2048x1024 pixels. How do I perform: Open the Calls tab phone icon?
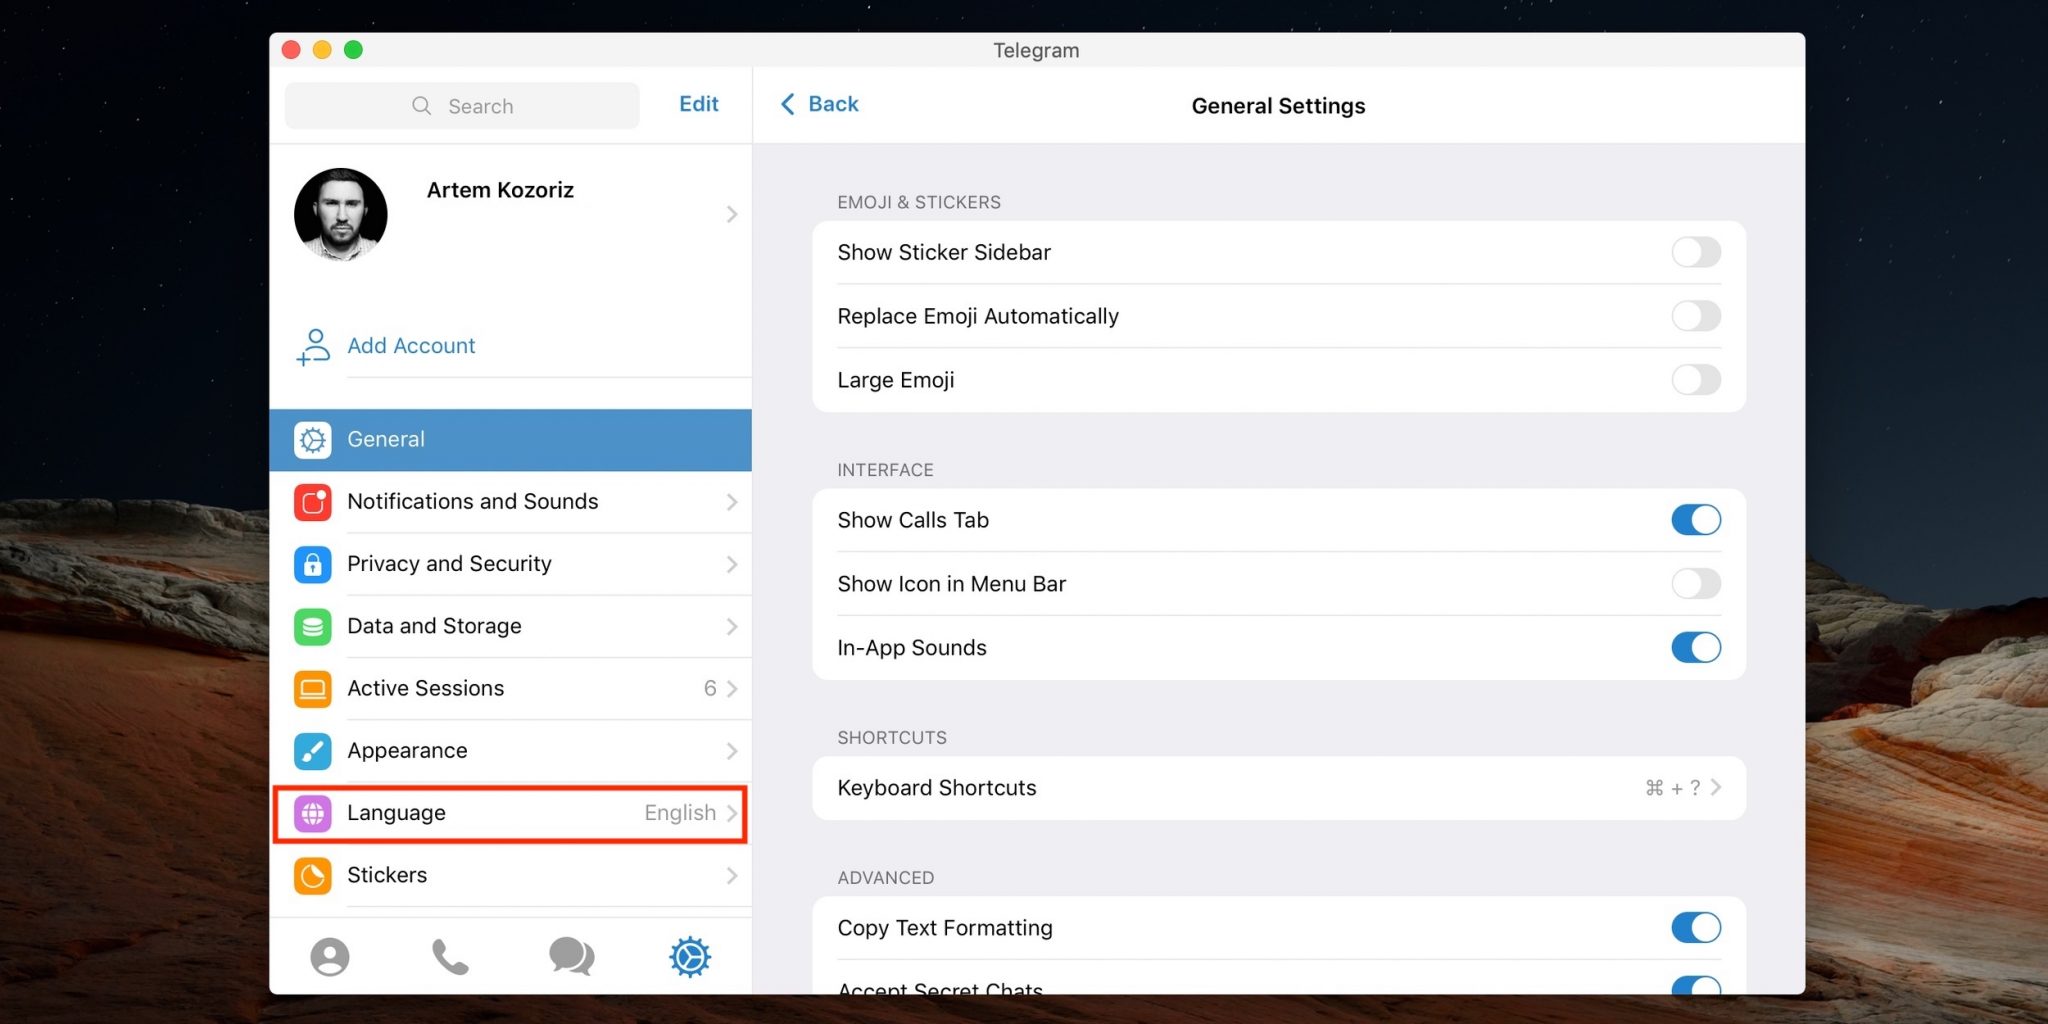[449, 957]
